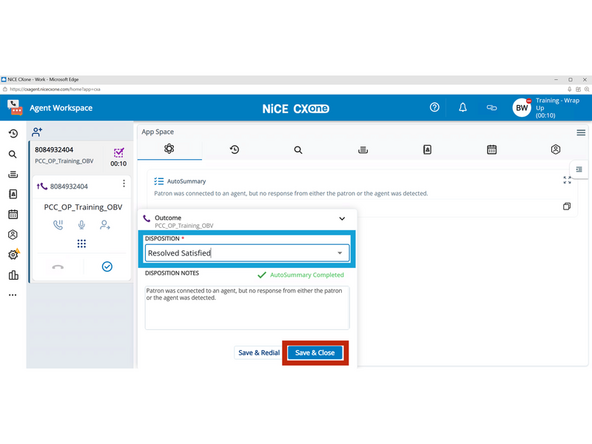Screen dimensions: 592x444
Task: Open the call's three-dot options menu
Action: point(124,183)
